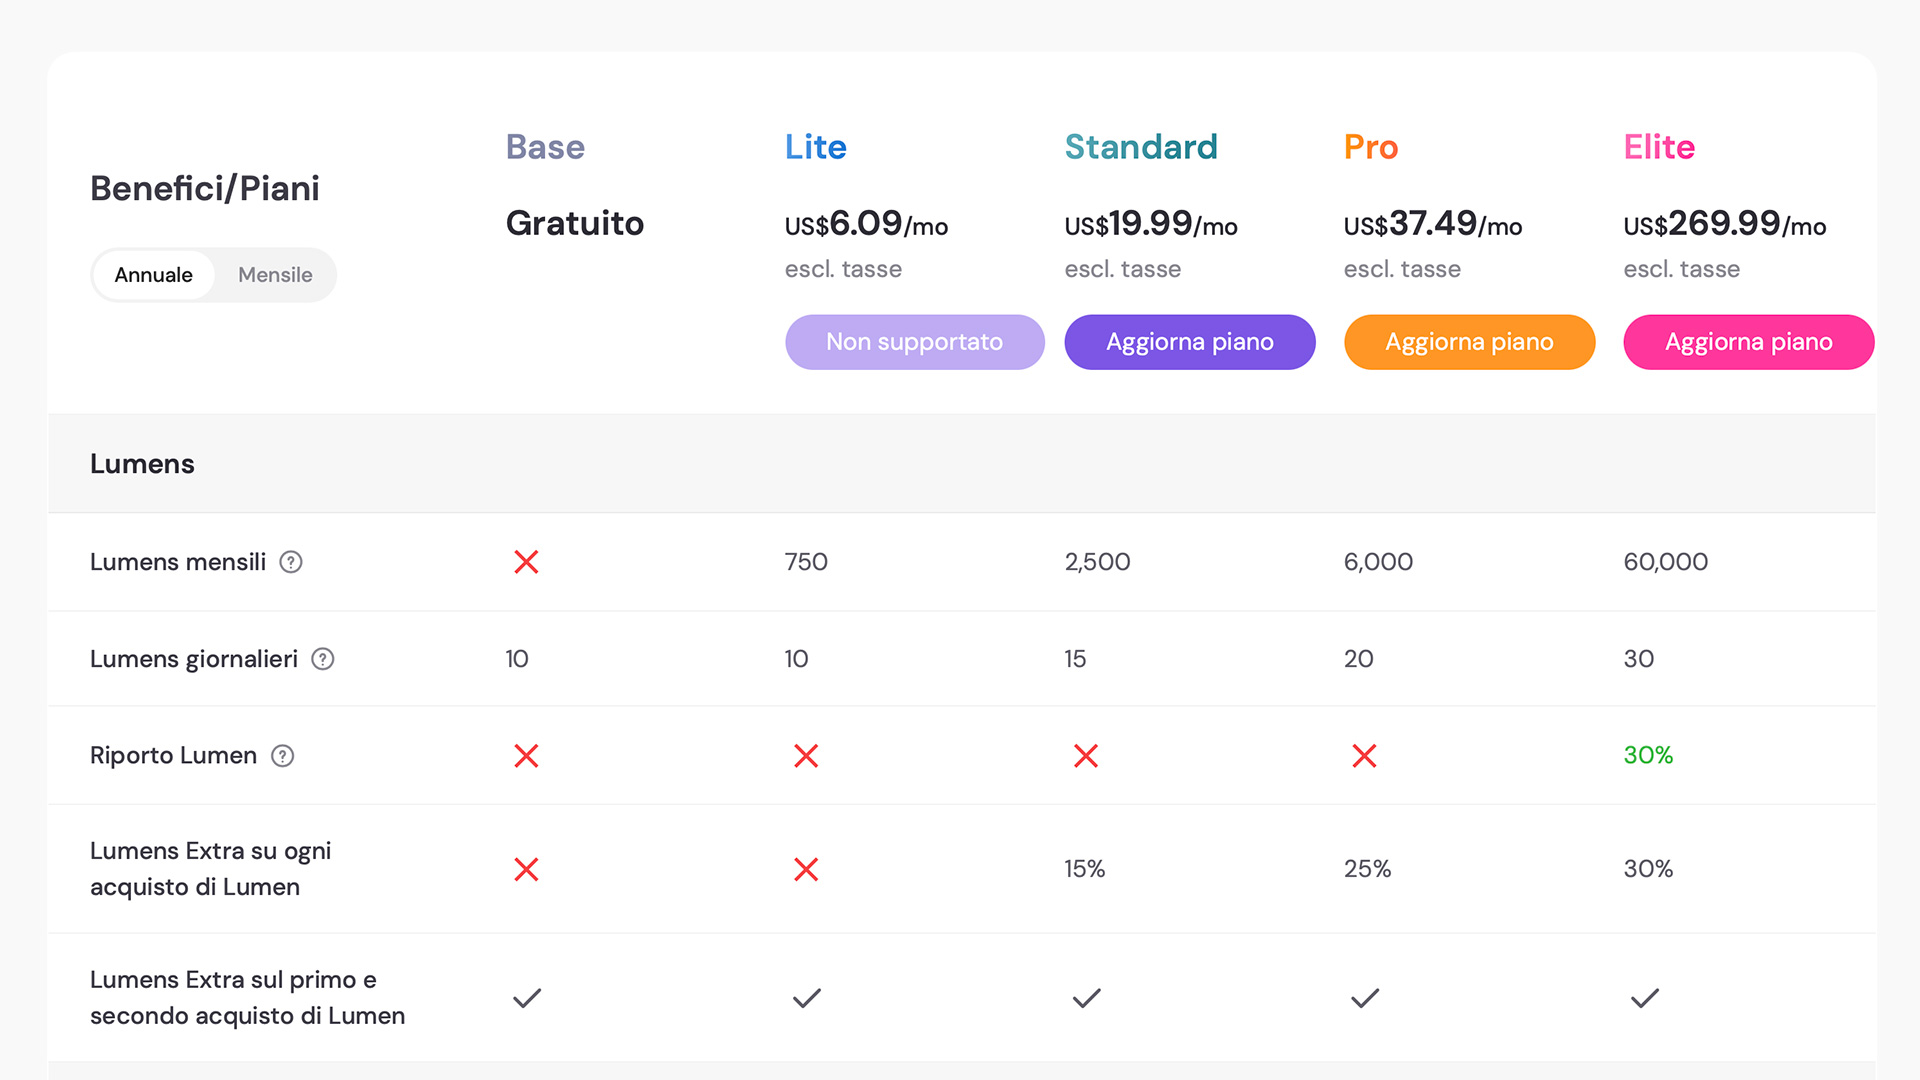
Task: Click the red X for Lite Lumens Extra su ogni acquisto
Action: [x=806, y=869]
